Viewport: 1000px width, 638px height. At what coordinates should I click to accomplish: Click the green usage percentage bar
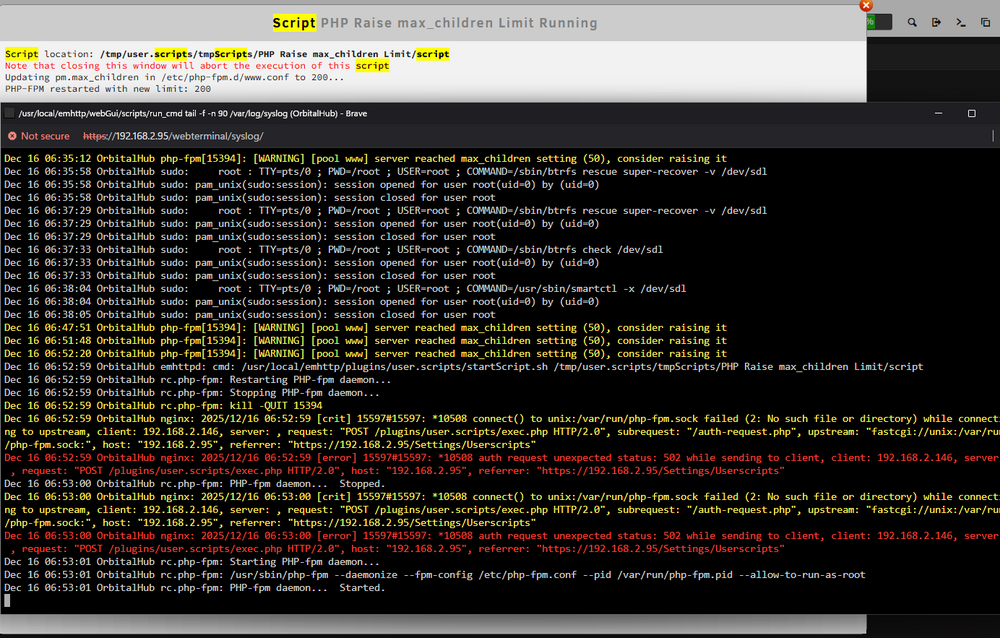879,22
